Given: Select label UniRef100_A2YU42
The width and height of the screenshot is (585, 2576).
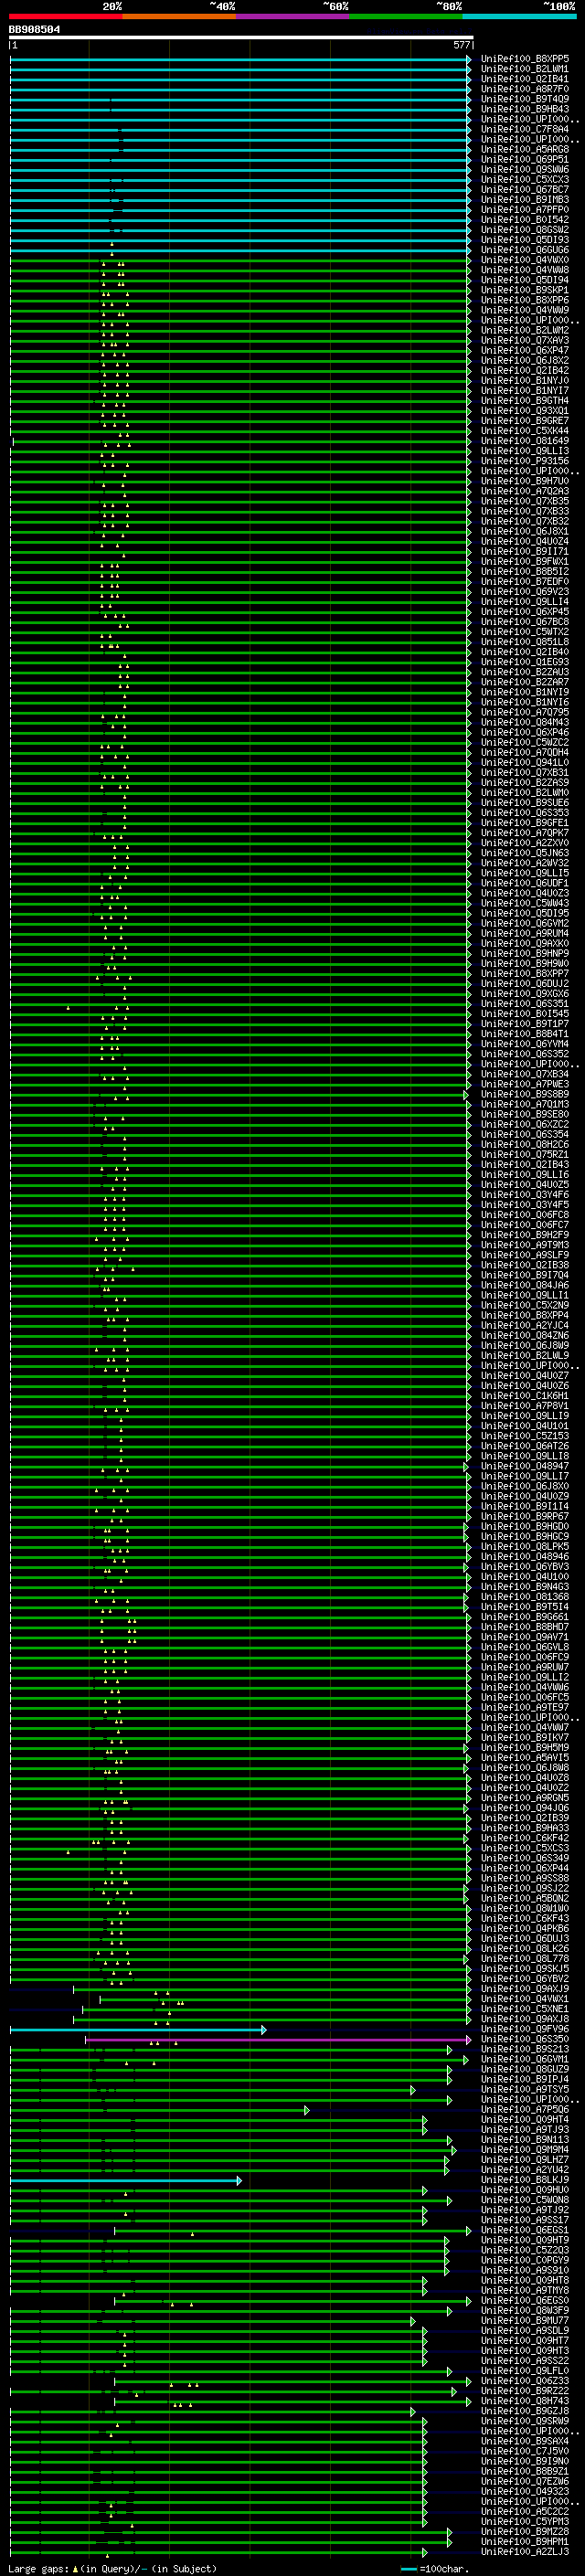Looking at the screenshot, I should coord(525,2170).
